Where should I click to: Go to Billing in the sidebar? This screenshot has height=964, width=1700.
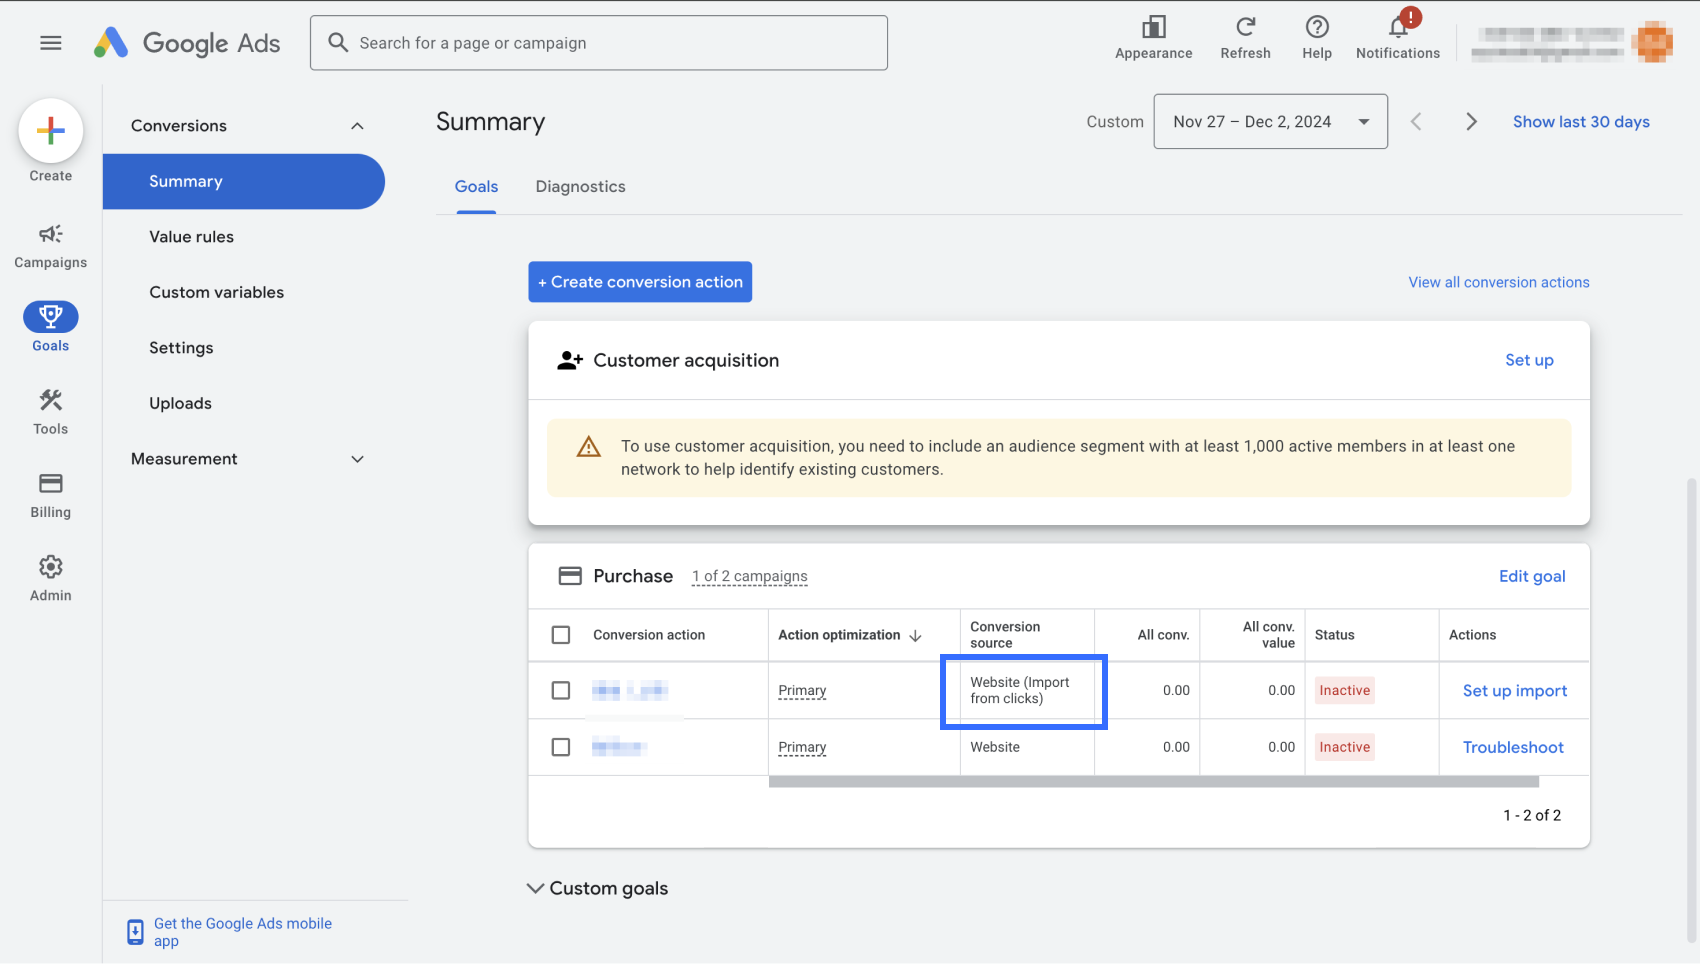point(51,495)
